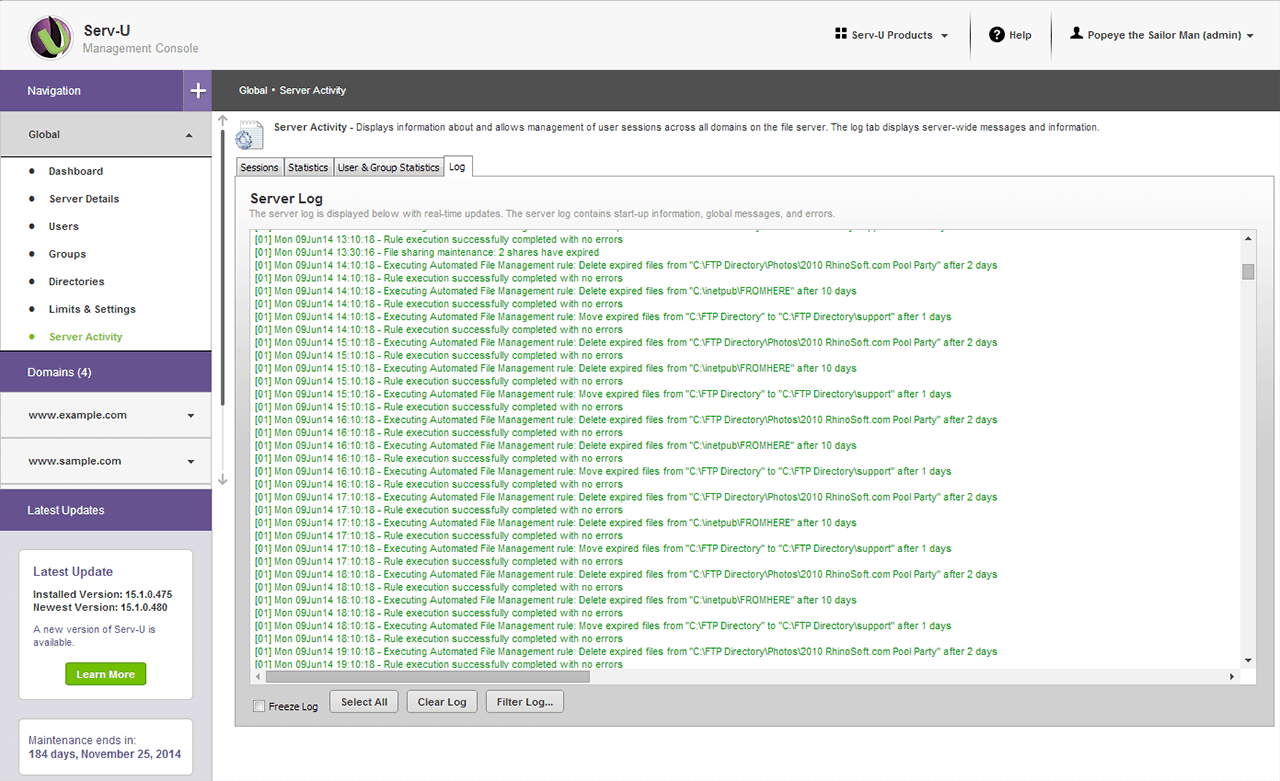Click the plus icon beside Navigation
The height and width of the screenshot is (781, 1280).
(198, 91)
